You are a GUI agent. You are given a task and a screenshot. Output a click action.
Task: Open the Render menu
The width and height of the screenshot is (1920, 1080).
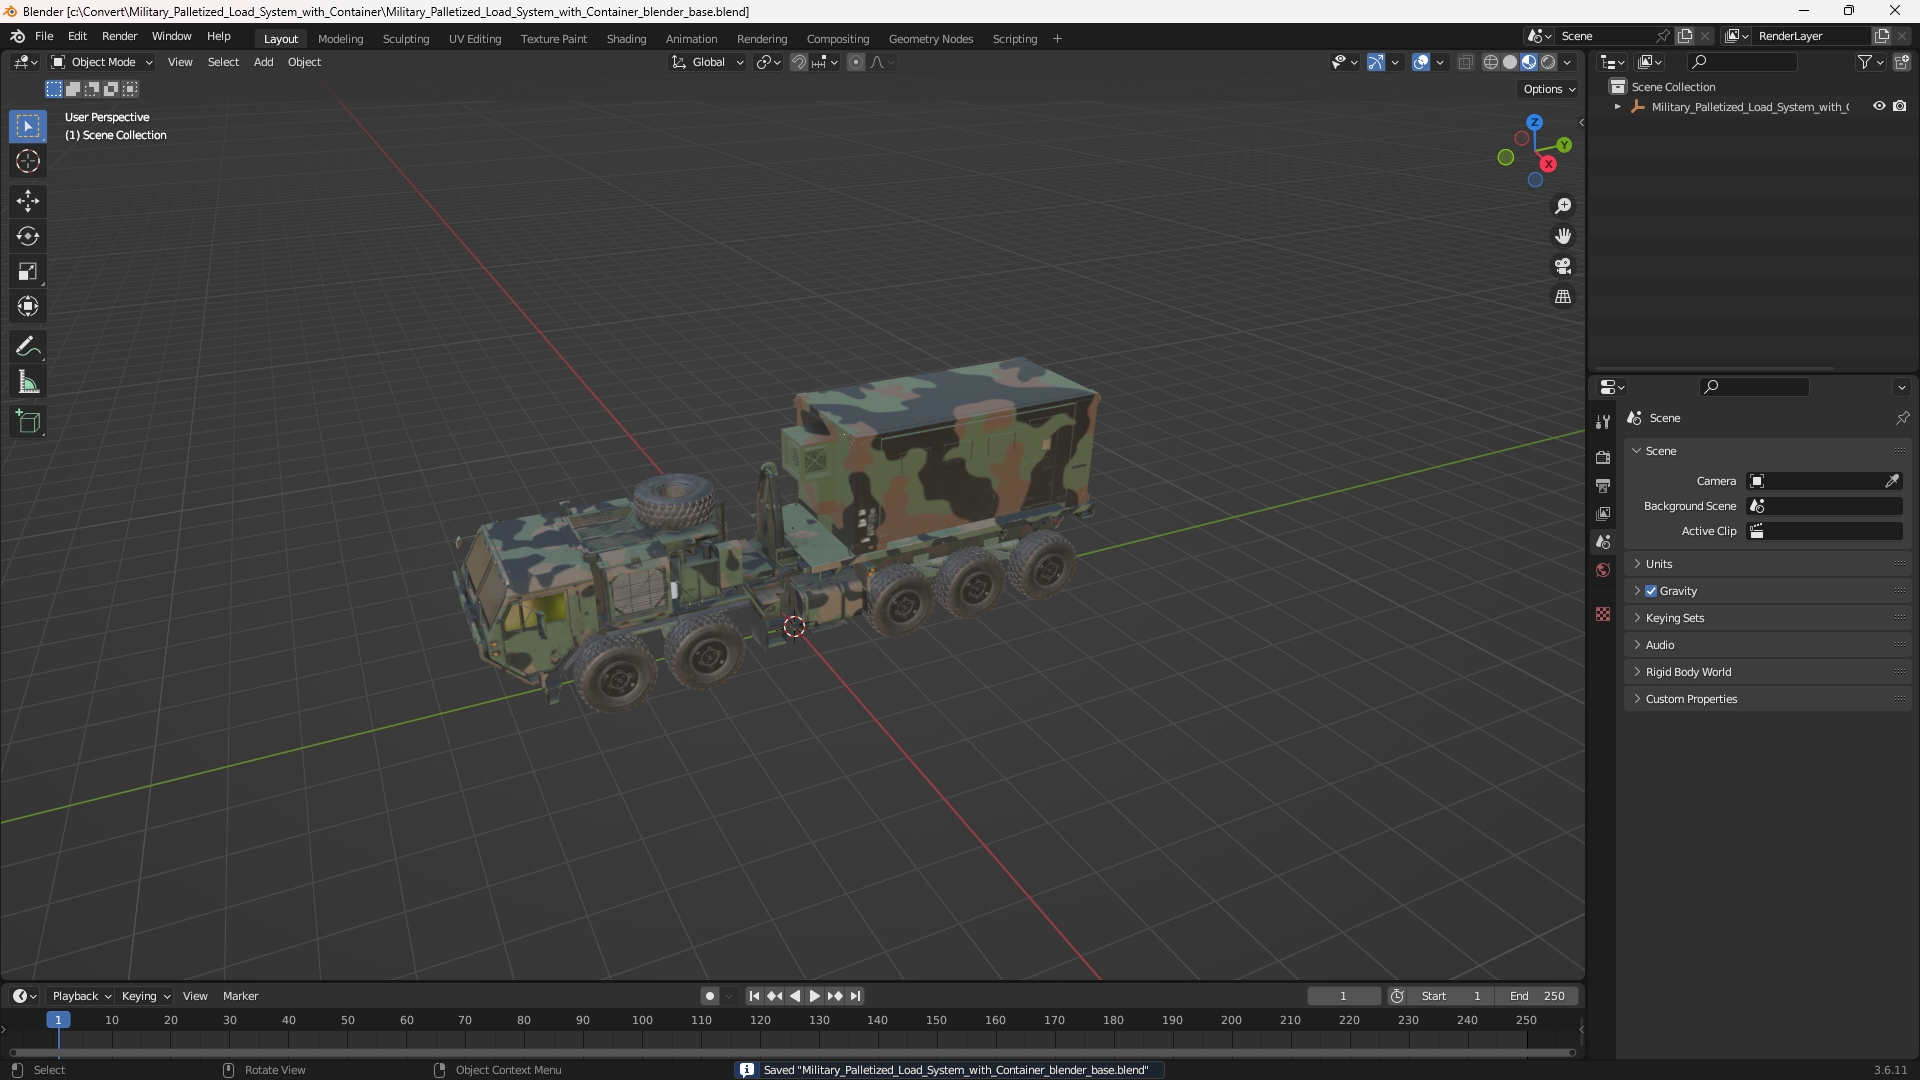119,36
